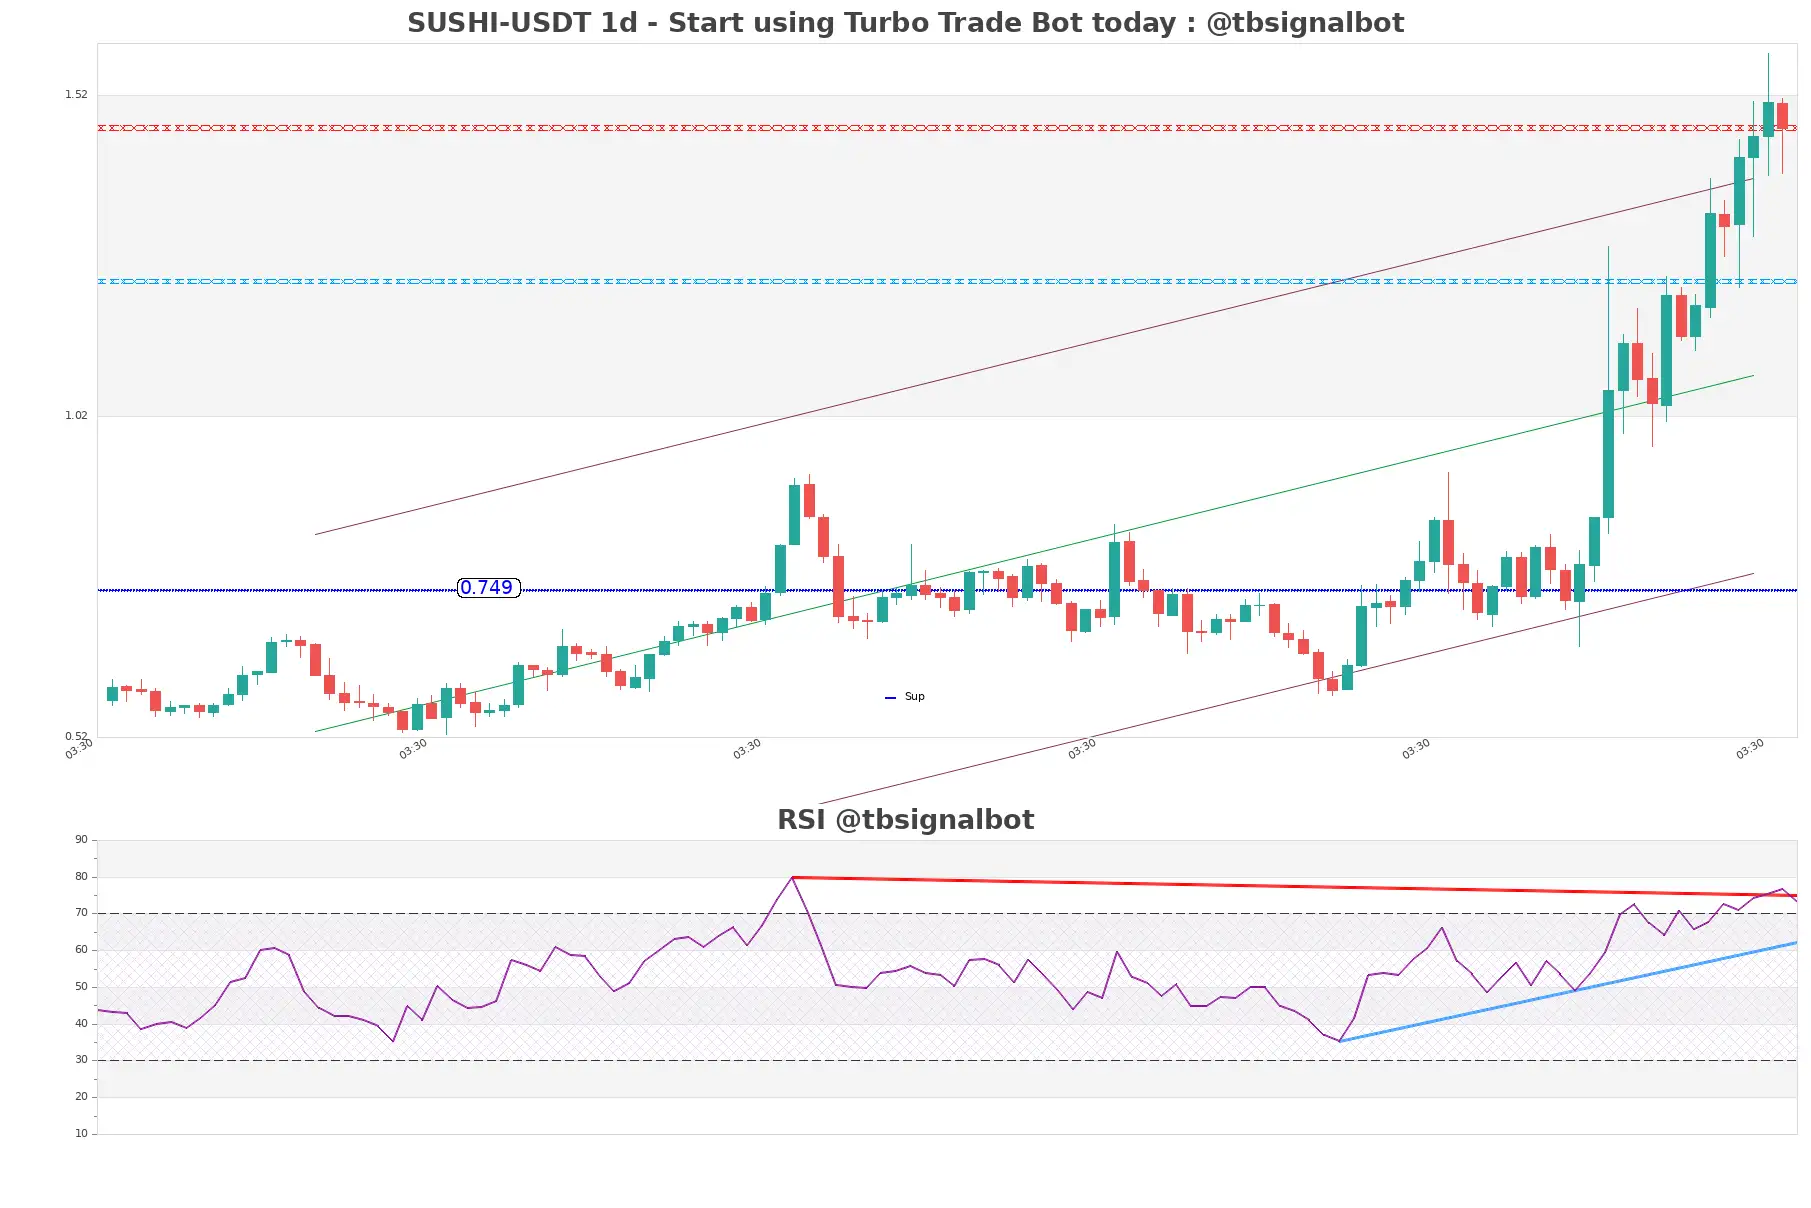Click the SUSHI-USDT 1d chart title
Image resolution: width=1811 pixels, height=1208 pixels.
[x=905, y=23]
